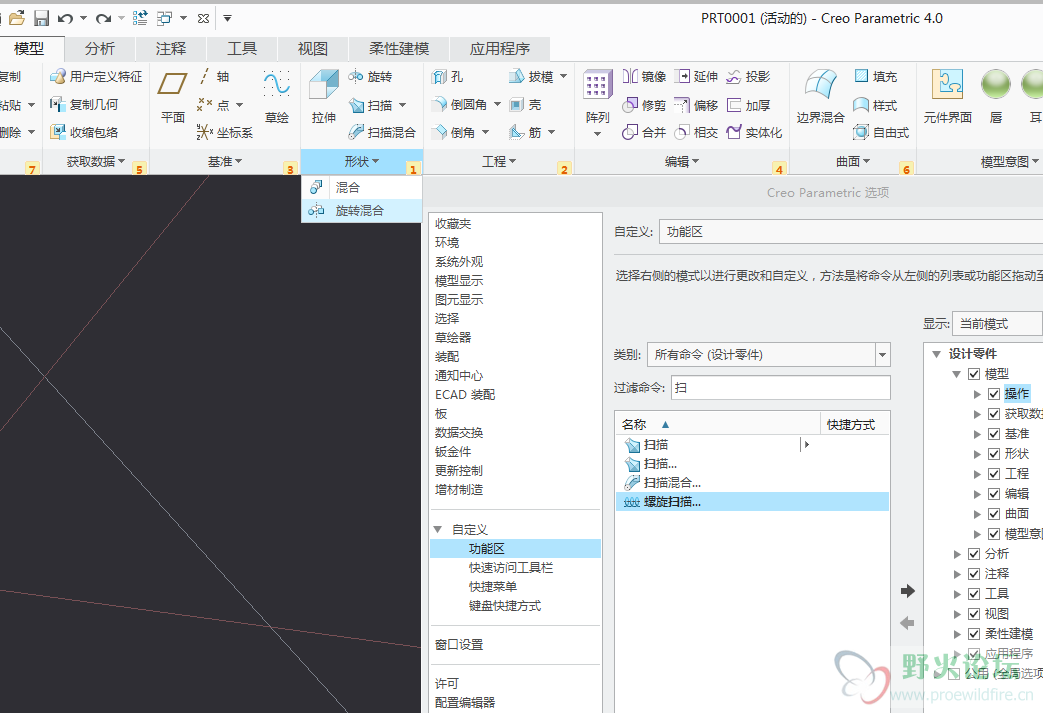The height and width of the screenshot is (713, 1043).
Task: Open the 扫描 ribbon dropdown arrow
Action: click(402, 105)
